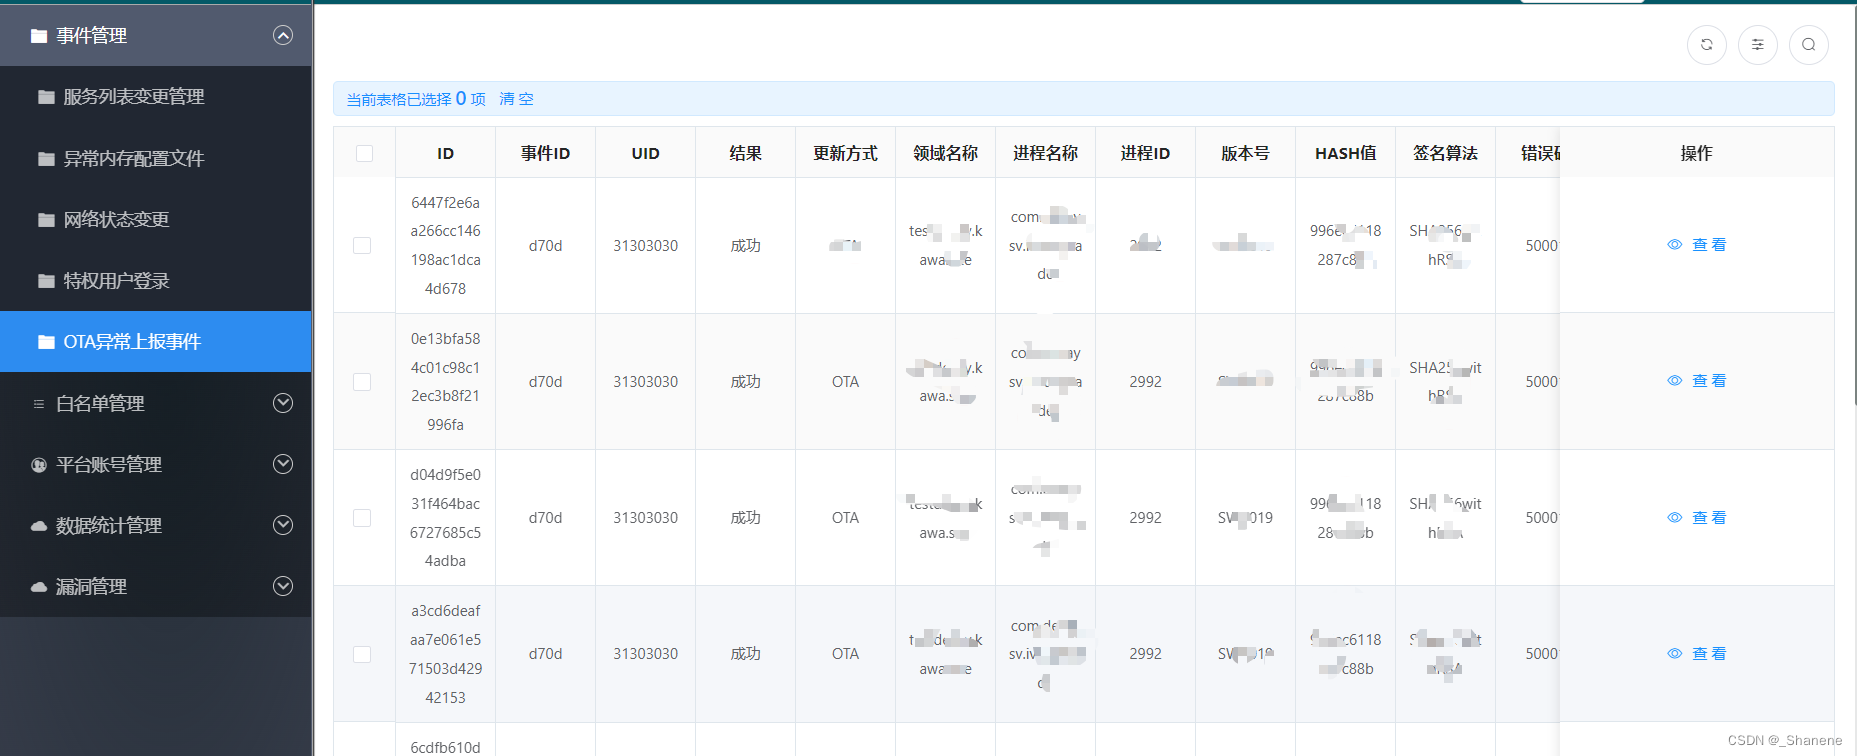Click the refresh table icon
Screen dimensions: 1857x756
[1707, 44]
